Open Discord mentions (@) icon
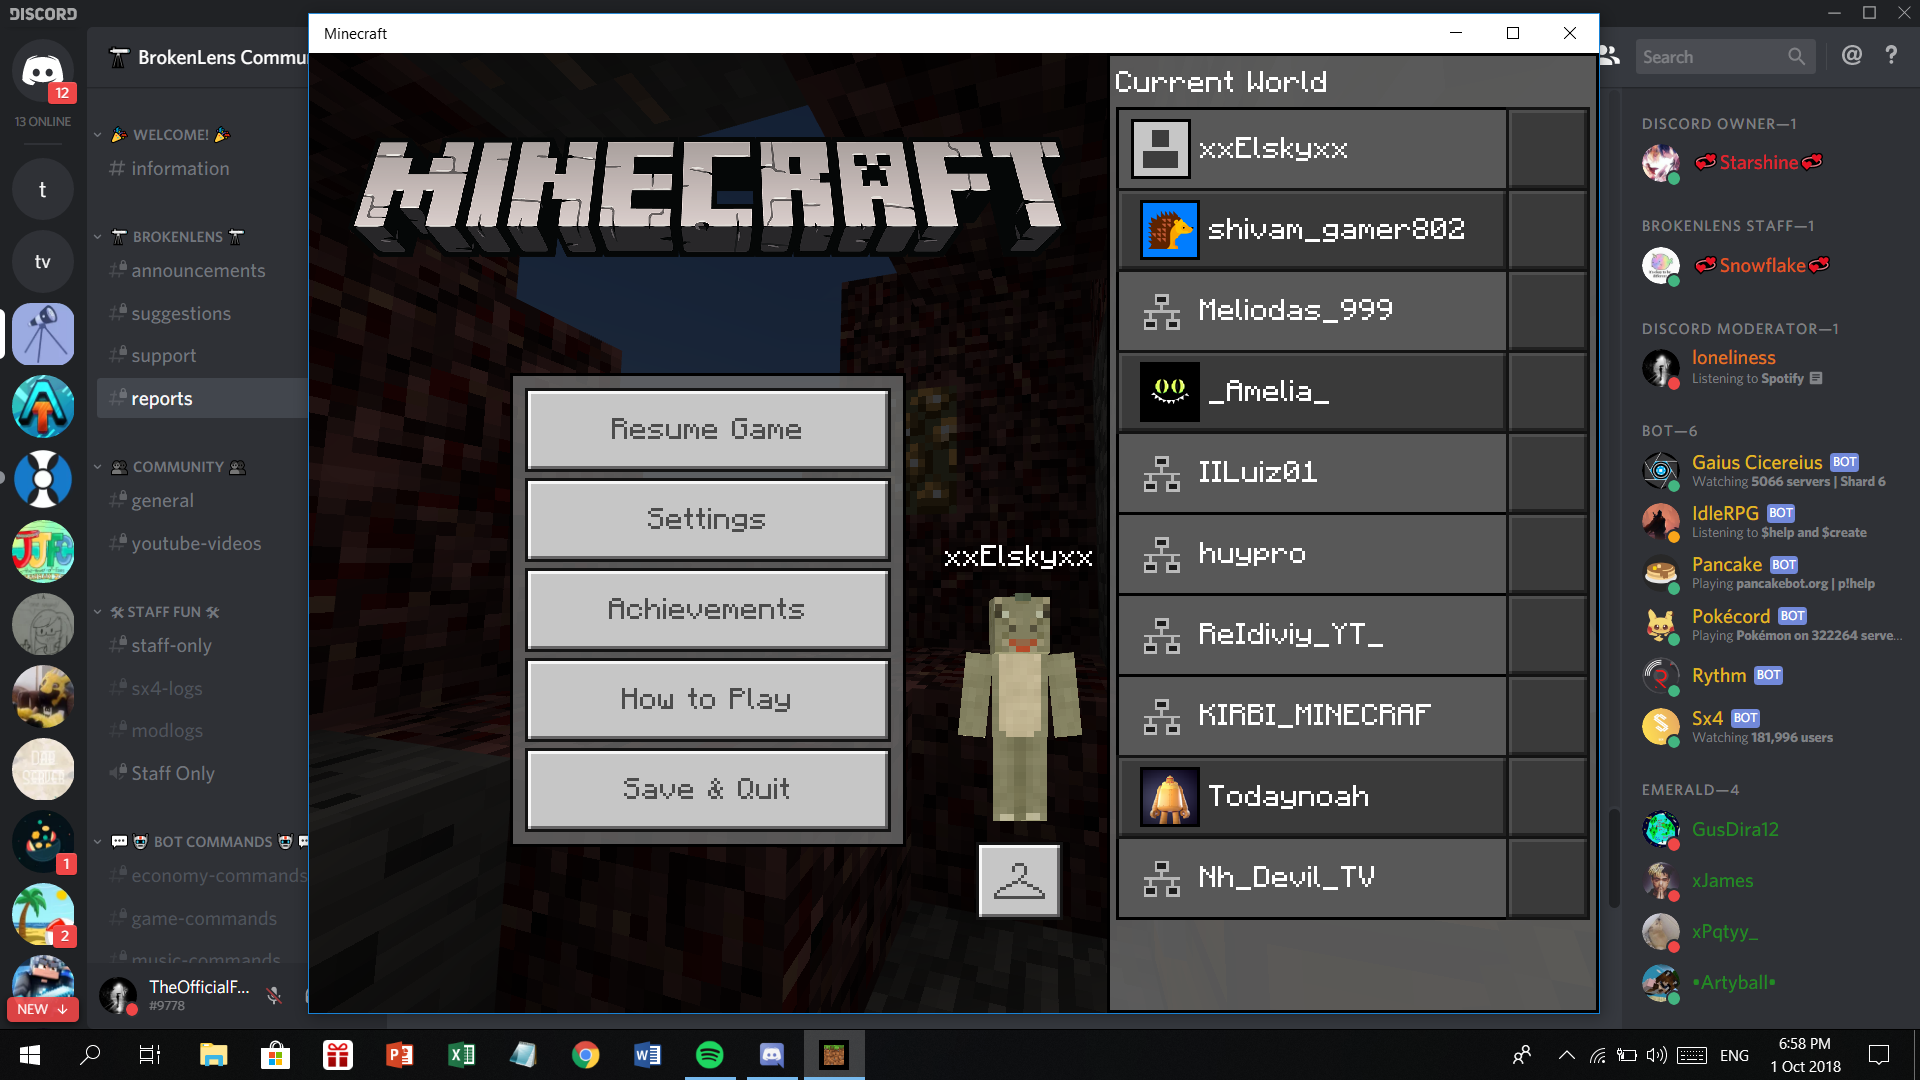1920x1080 pixels. (x=1852, y=56)
